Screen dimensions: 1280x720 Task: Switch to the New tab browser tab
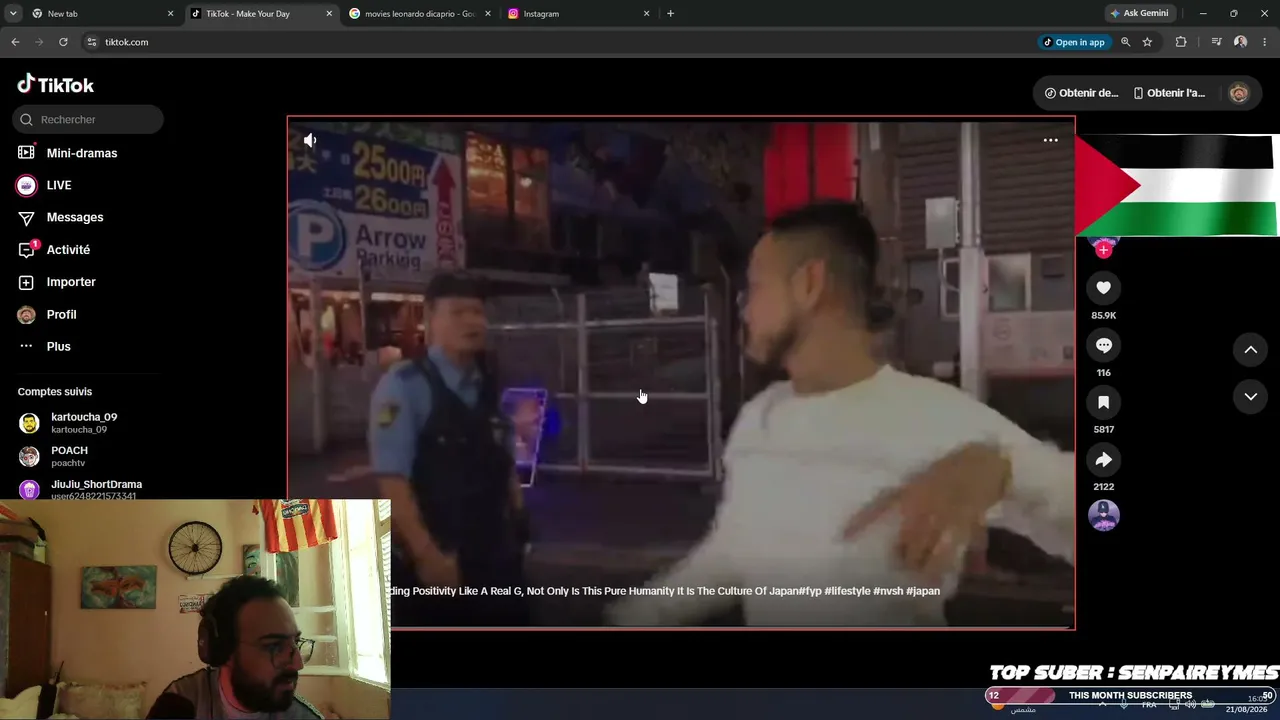103,14
